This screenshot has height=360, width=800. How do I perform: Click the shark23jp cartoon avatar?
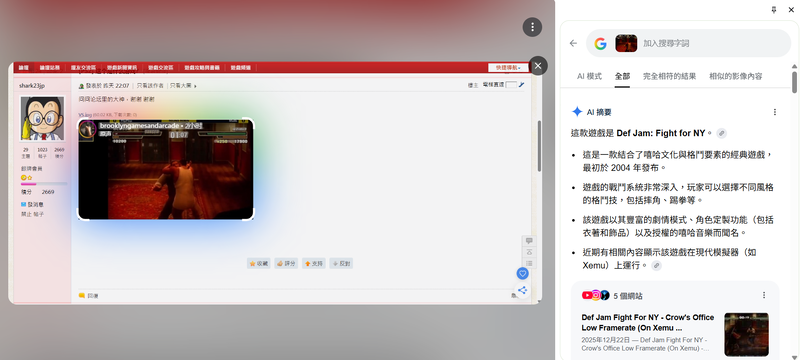(x=42, y=118)
